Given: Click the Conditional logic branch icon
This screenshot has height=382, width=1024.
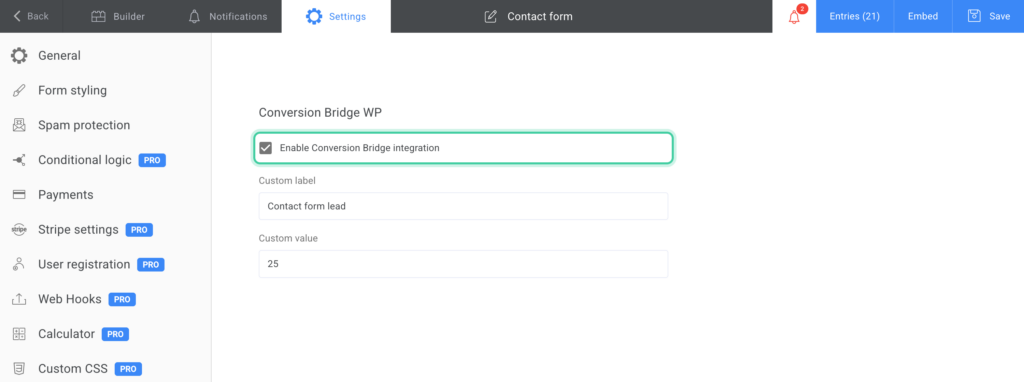Looking at the screenshot, I should [x=19, y=160].
